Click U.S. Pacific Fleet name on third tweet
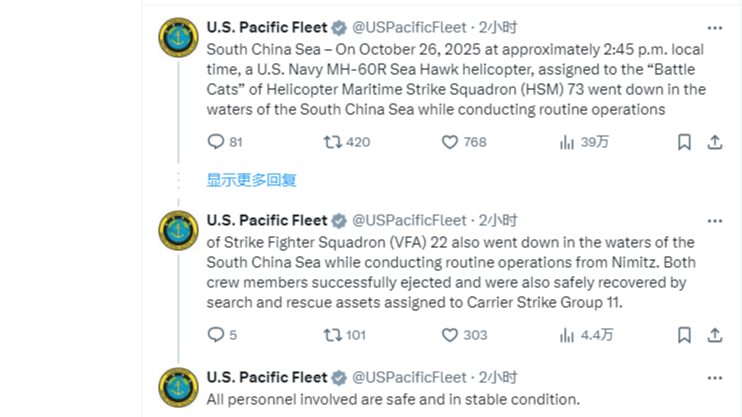This screenshot has height=417, width=742. (266, 377)
